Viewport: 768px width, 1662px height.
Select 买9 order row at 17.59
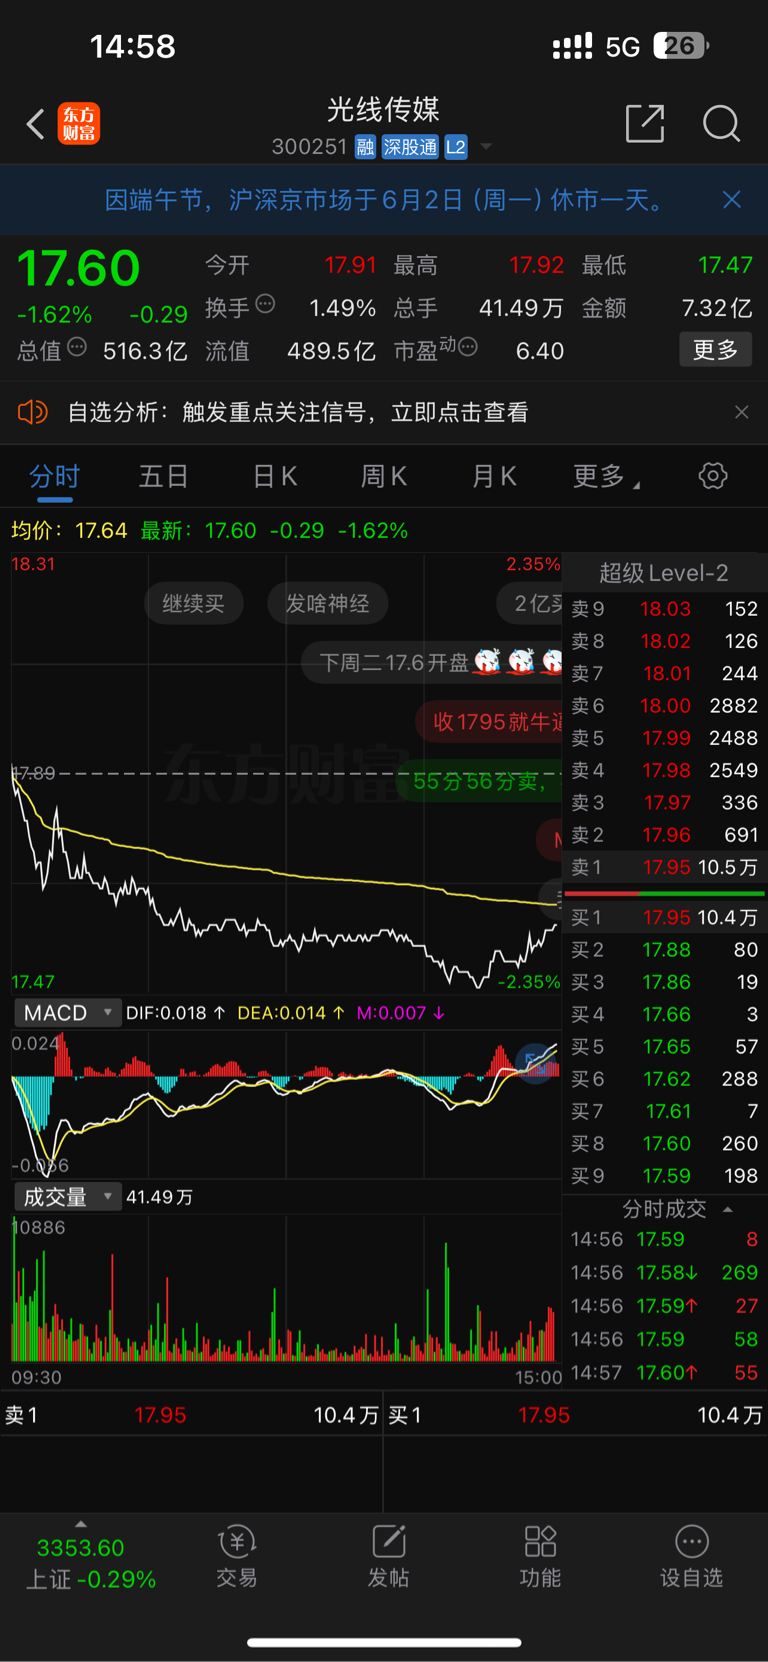click(664, 1176)
